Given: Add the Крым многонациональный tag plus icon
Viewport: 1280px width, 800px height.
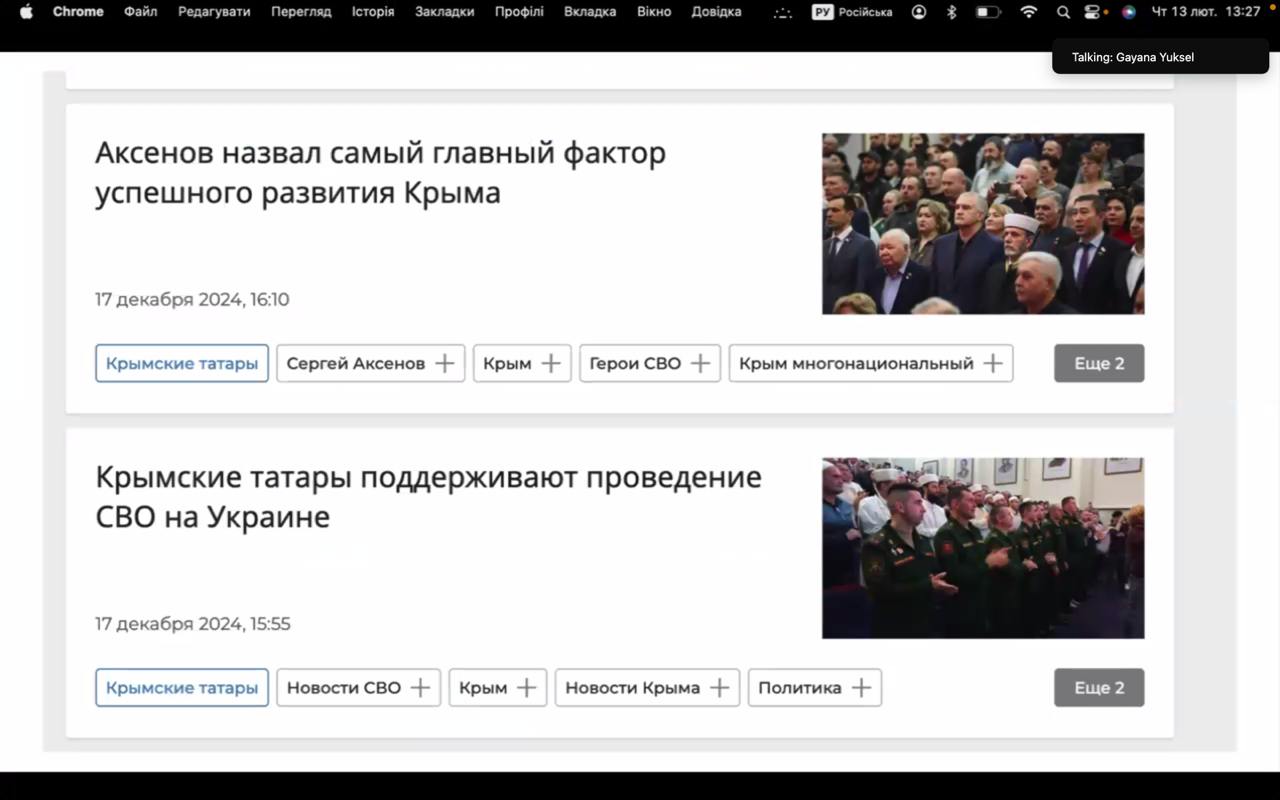Looking at the screenshot, I should (992, 363).
